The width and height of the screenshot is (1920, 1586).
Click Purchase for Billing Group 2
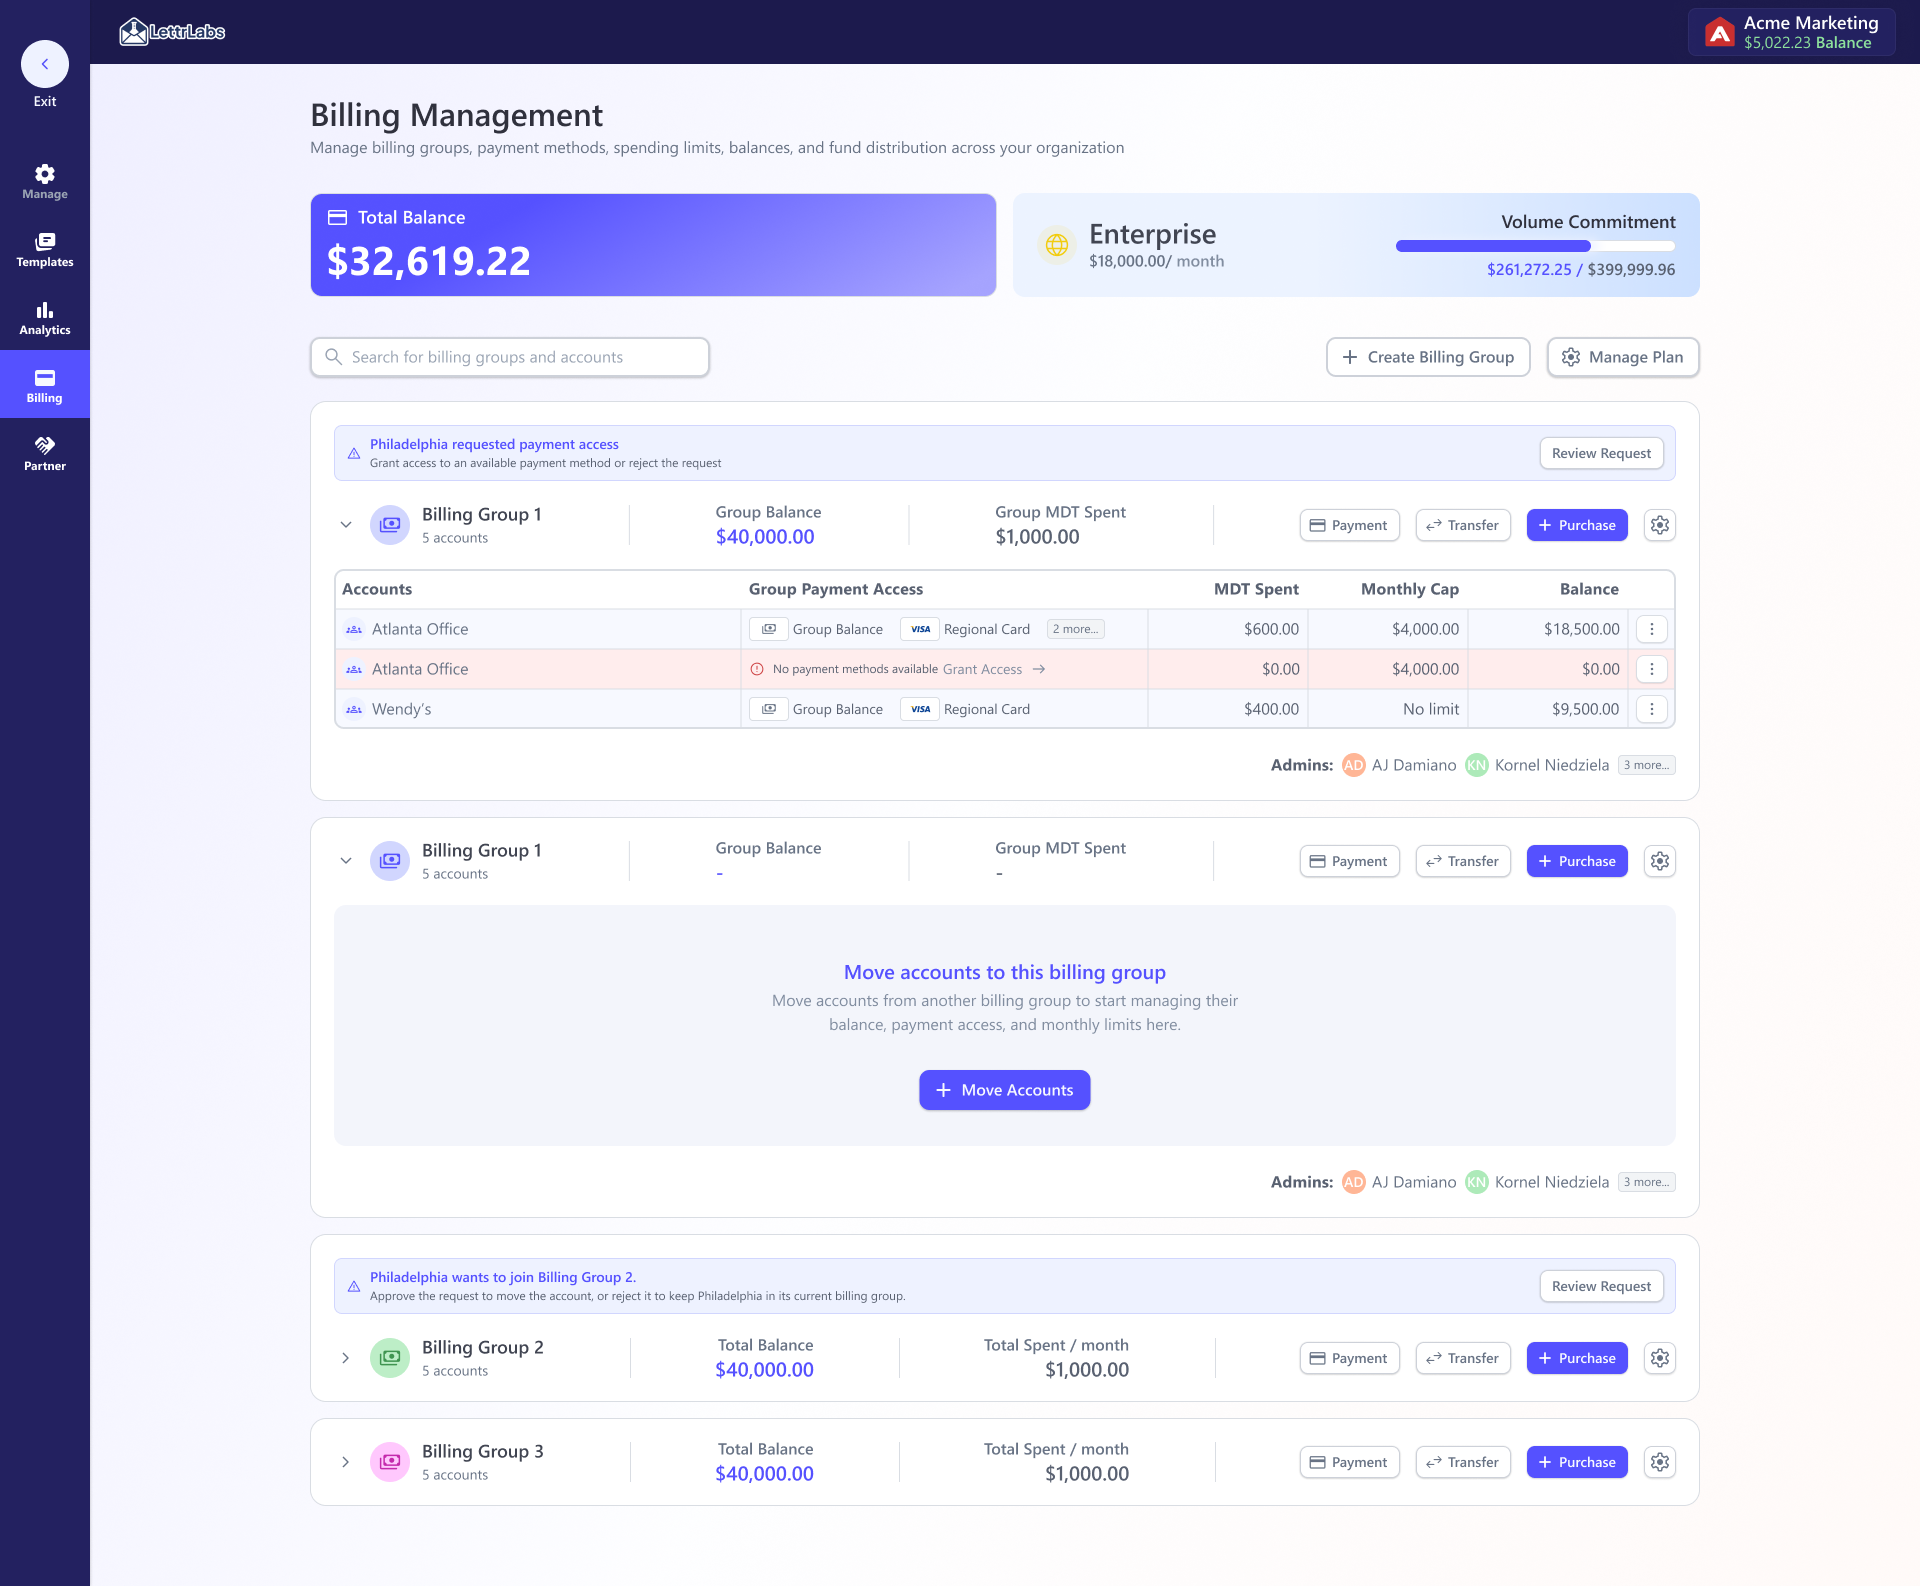(1577, 1358)
